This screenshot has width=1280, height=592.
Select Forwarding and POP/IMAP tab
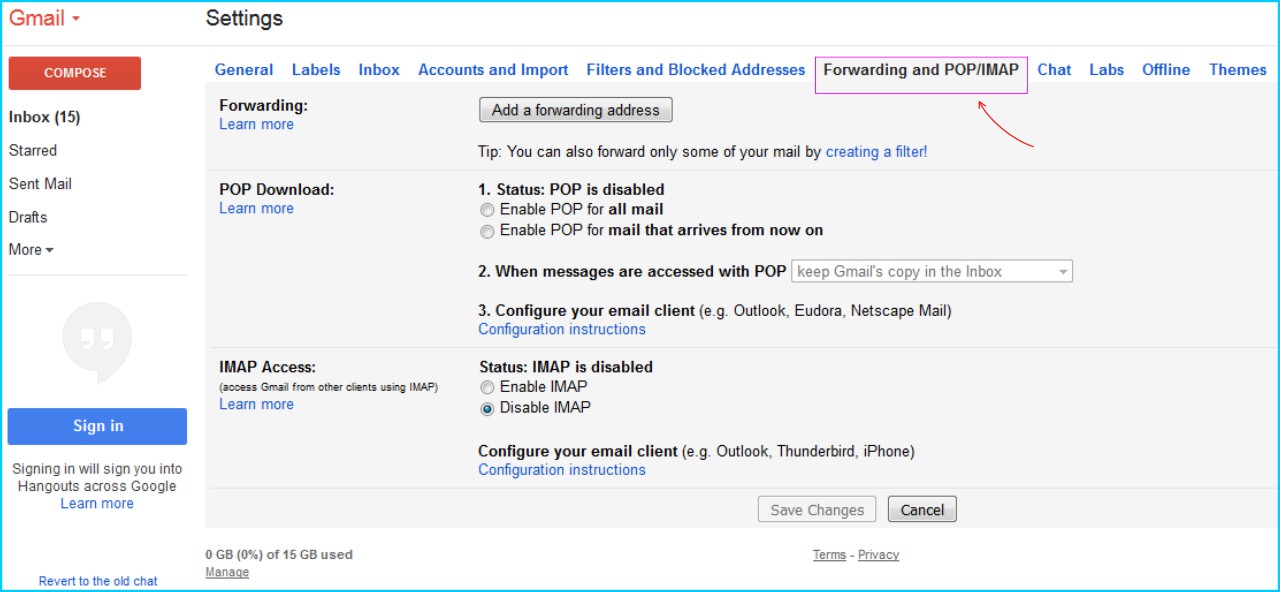tap(921, 70)
